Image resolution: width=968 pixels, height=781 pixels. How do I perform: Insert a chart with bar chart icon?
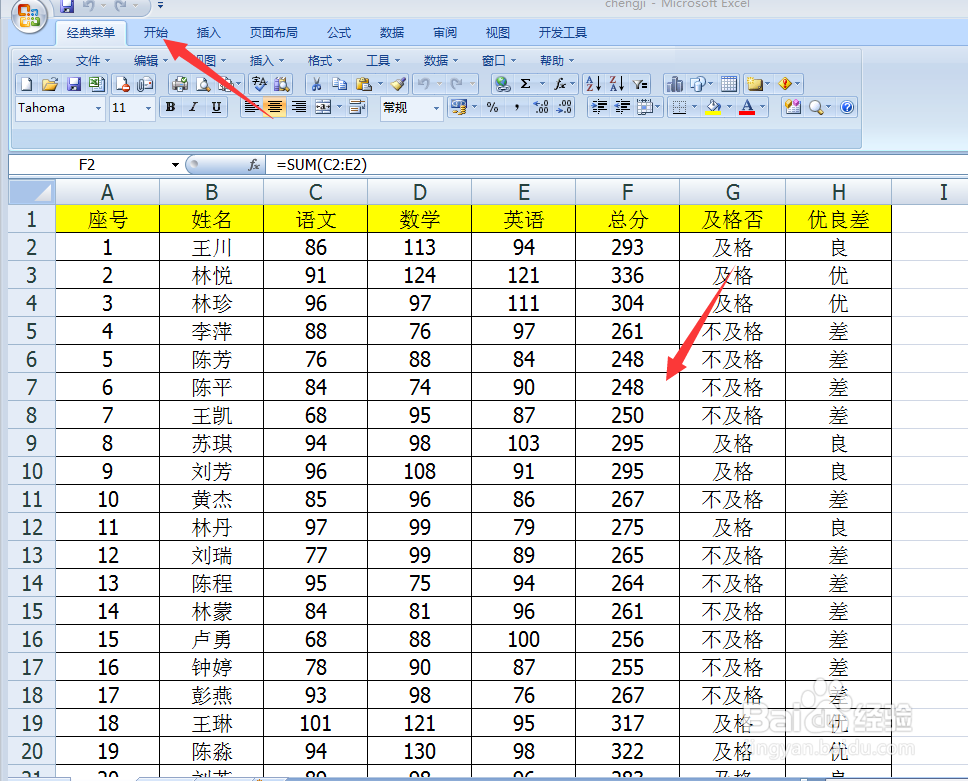(675, 84)
